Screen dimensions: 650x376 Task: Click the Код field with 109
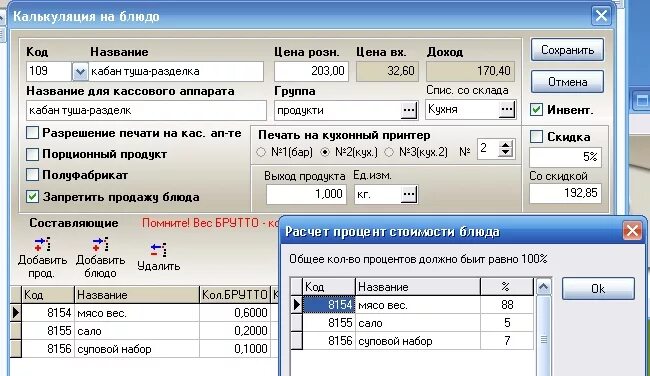tap(49, 71)
